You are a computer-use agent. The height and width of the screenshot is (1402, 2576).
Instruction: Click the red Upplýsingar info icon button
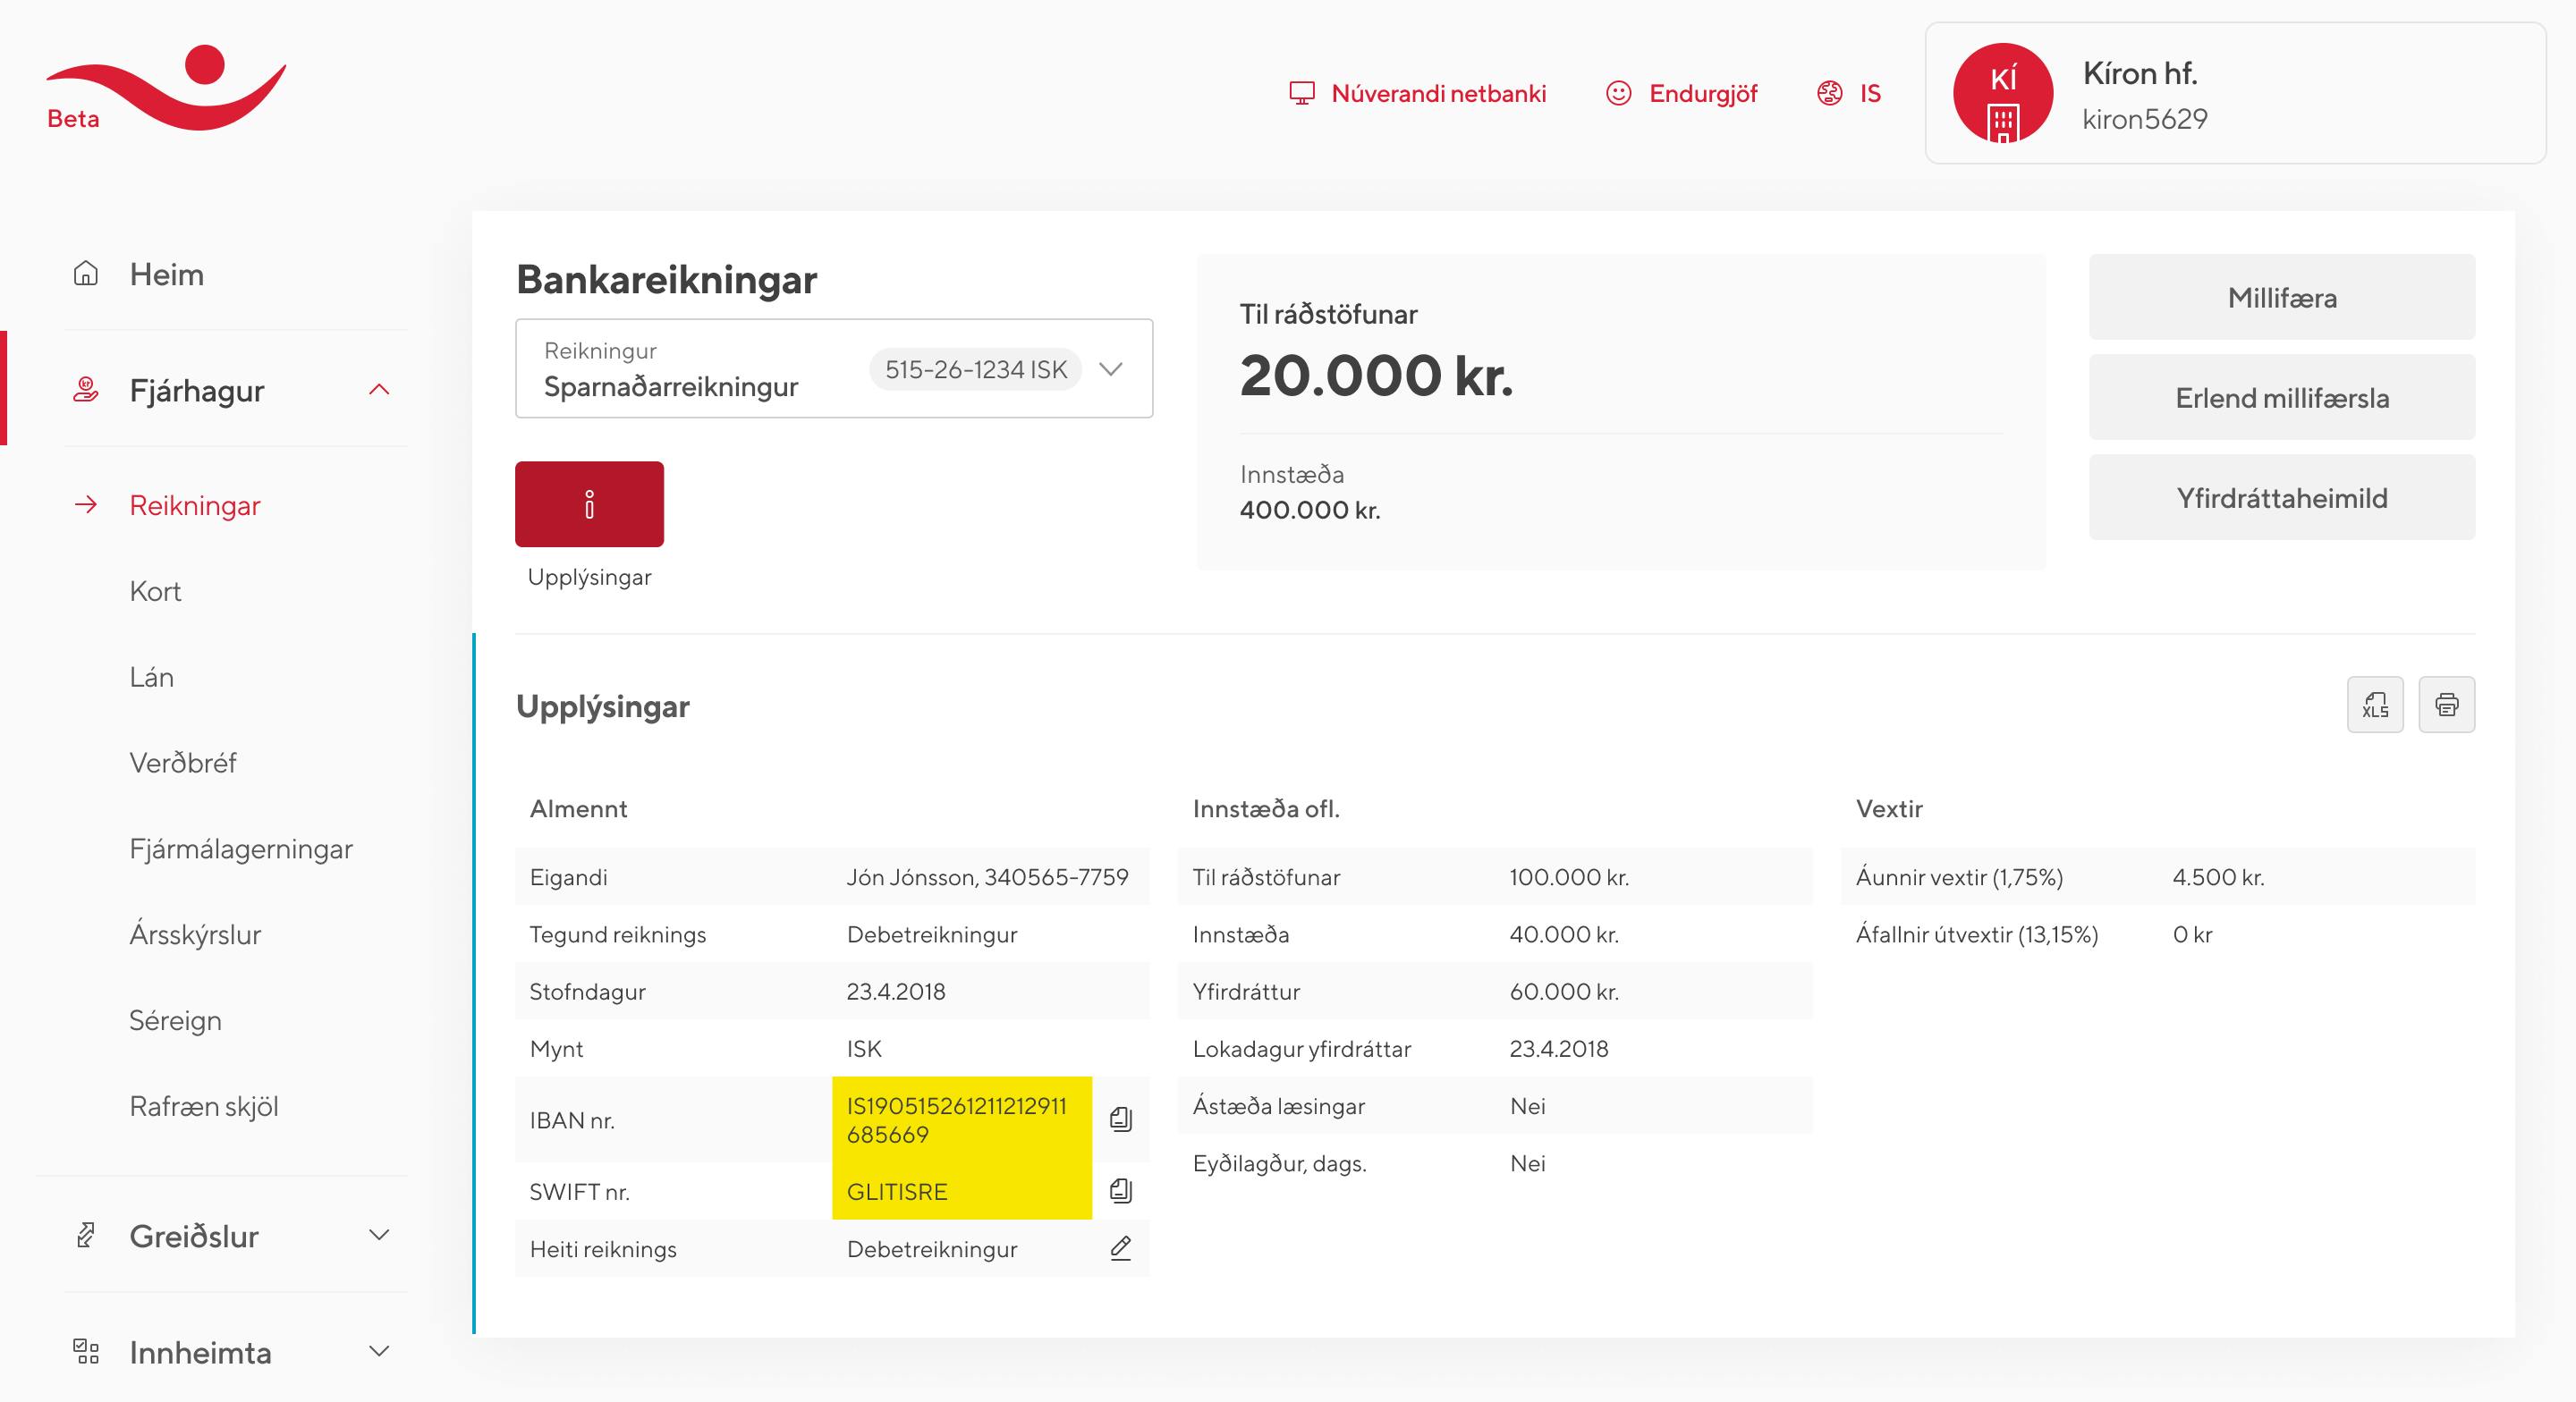click(x=589, y=504)
